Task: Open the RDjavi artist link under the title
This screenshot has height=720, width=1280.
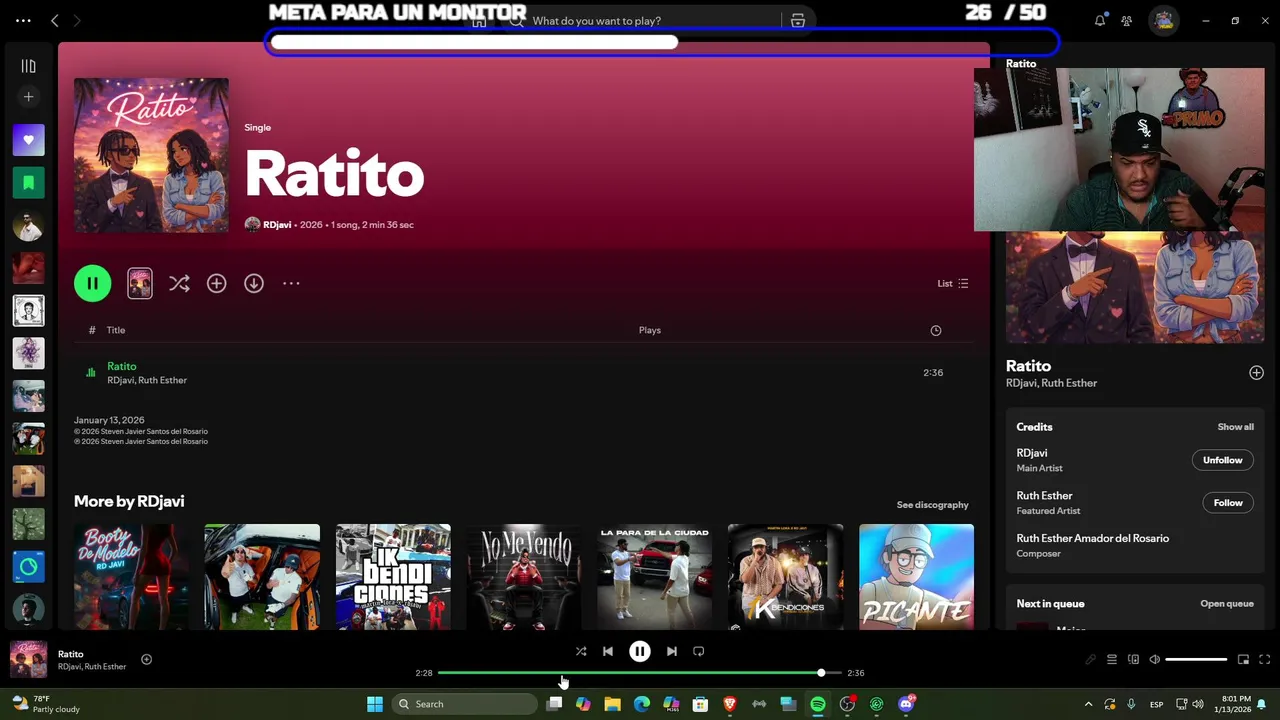Action: tap(277, 225)
